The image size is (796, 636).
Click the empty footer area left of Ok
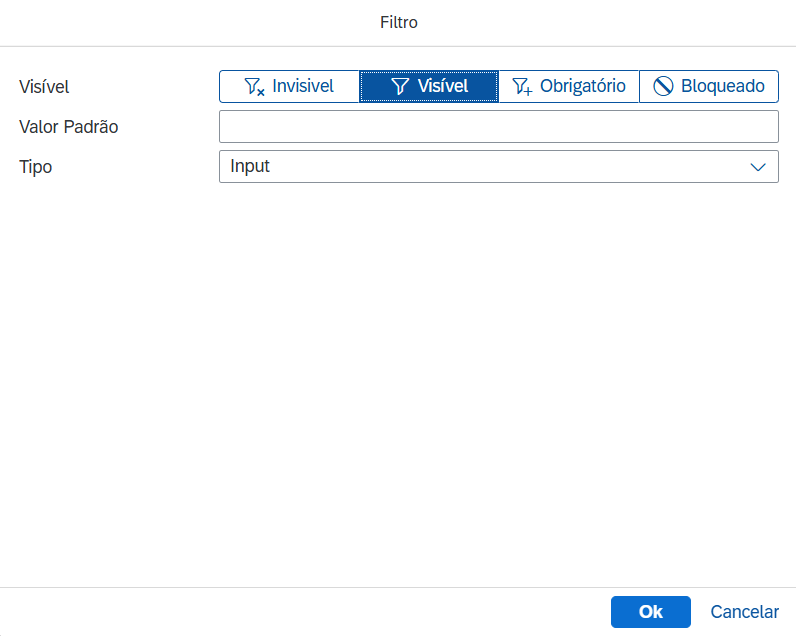[x=300, y=612]
